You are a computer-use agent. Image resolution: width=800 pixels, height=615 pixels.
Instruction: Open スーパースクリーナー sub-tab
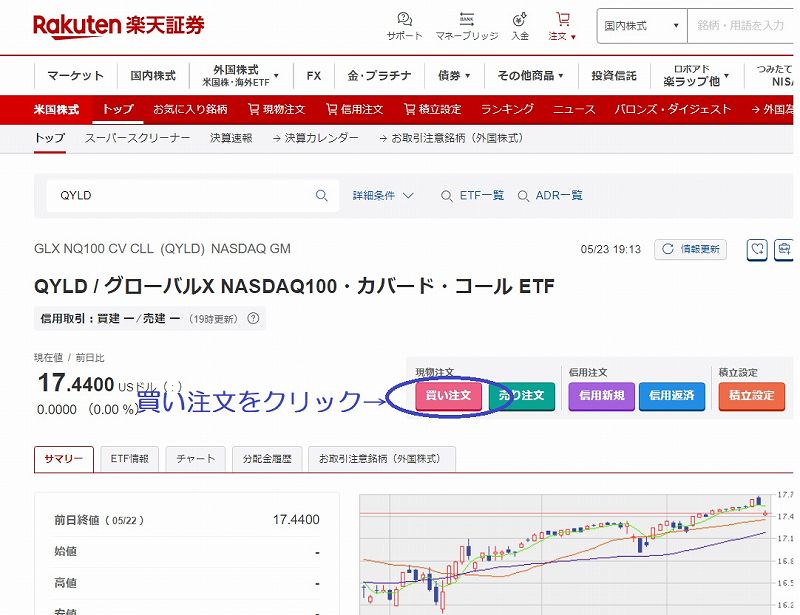click(137, 138)
